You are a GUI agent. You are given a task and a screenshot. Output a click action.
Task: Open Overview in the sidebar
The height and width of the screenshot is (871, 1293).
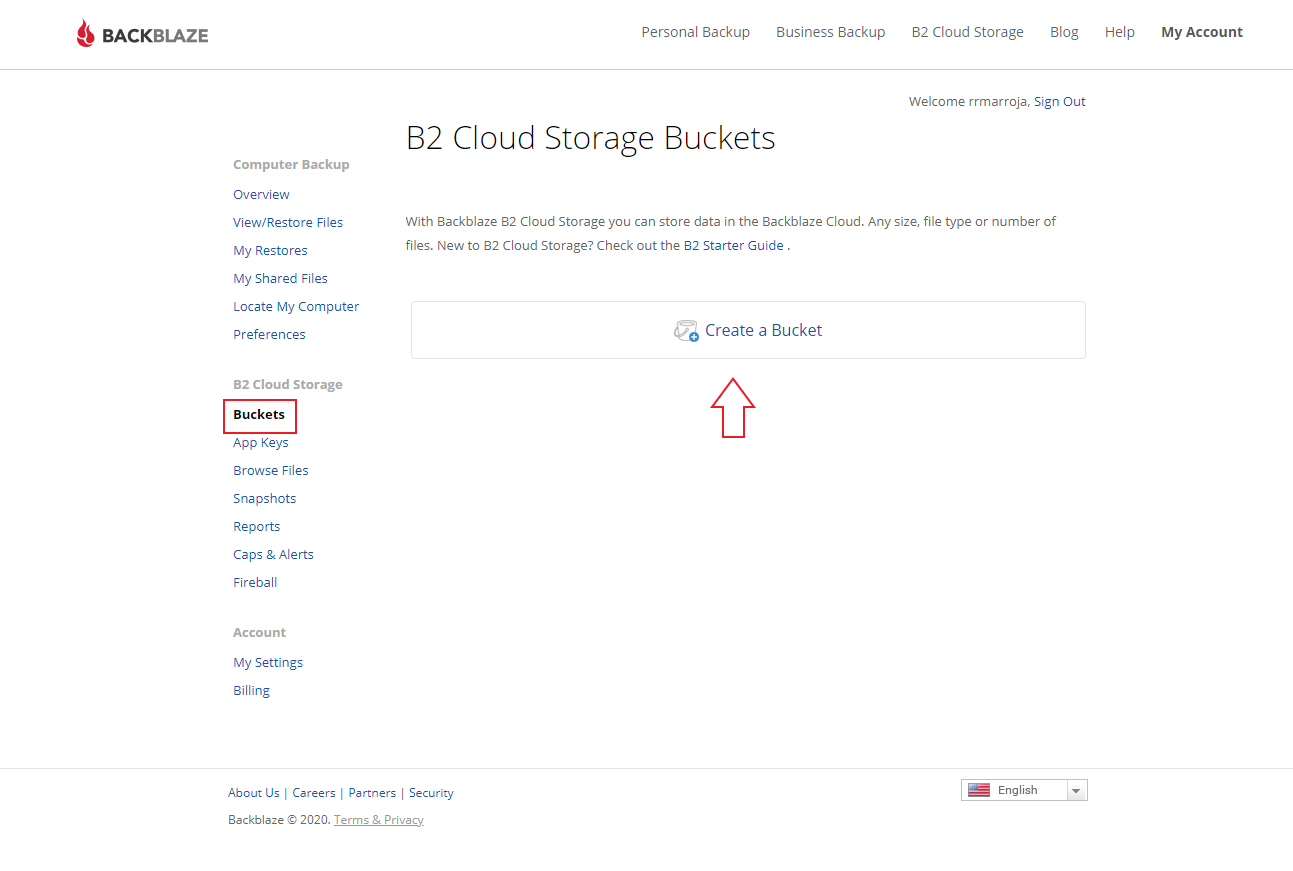point(261,194)
